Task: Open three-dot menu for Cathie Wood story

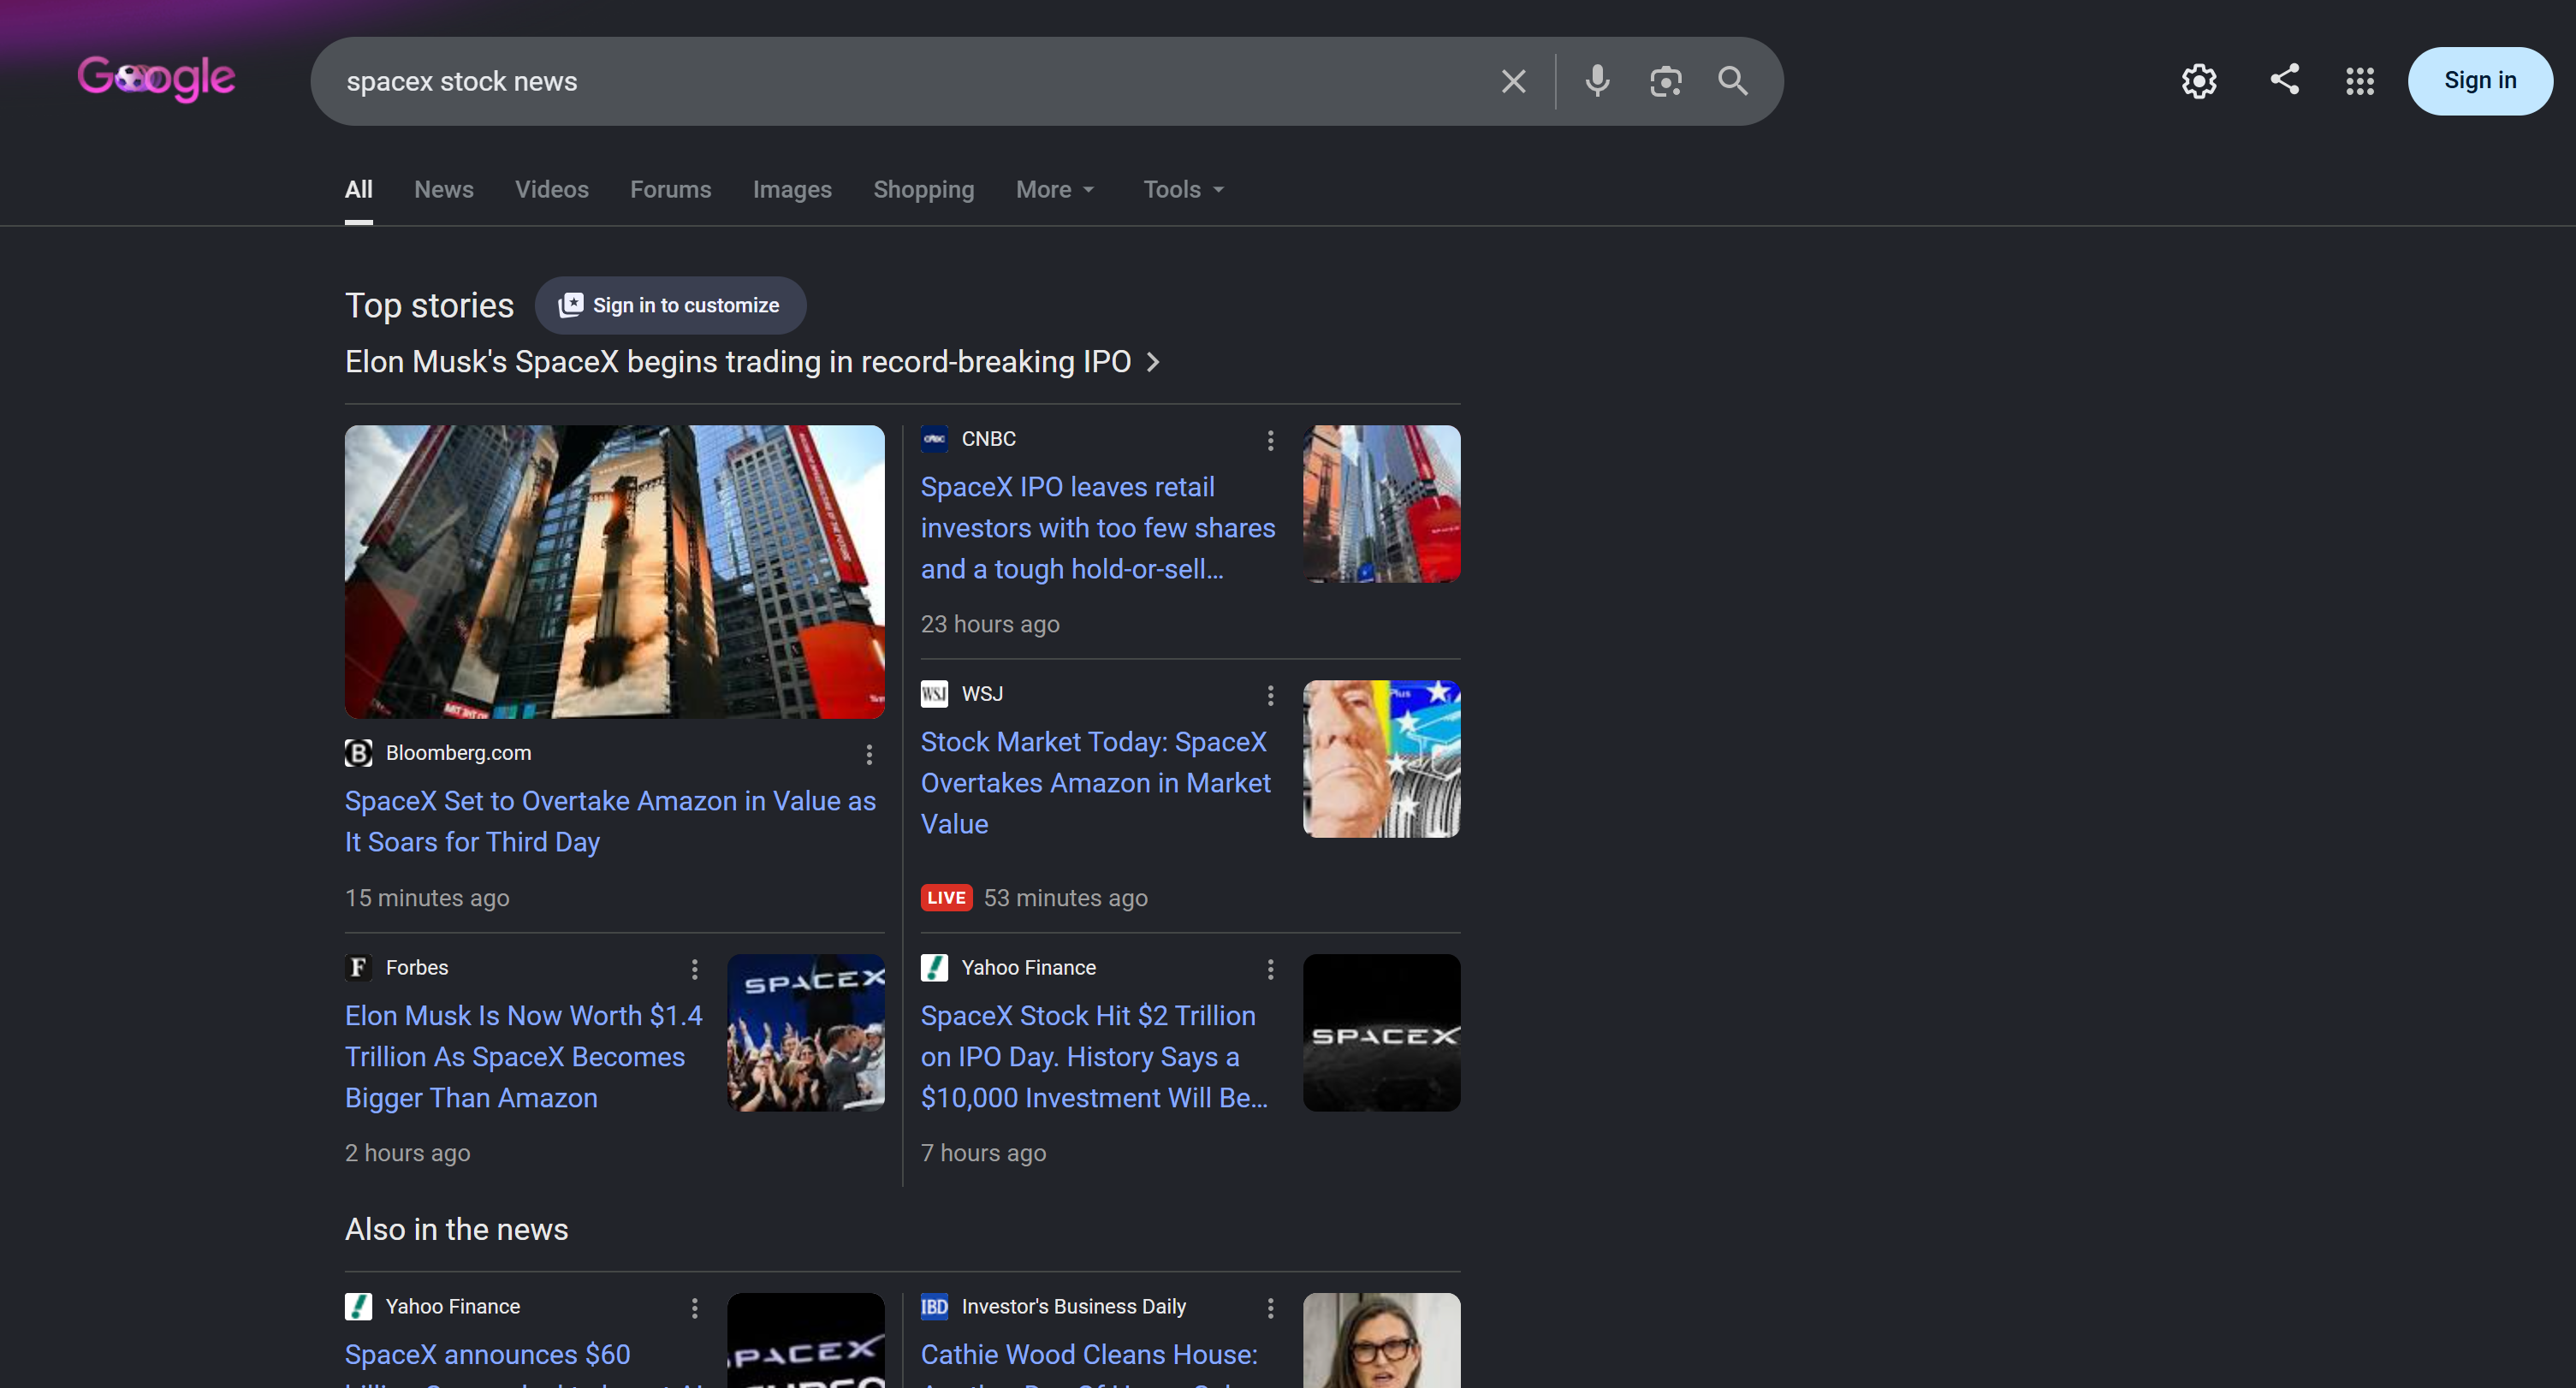Action: (x=1270, y=1308)
